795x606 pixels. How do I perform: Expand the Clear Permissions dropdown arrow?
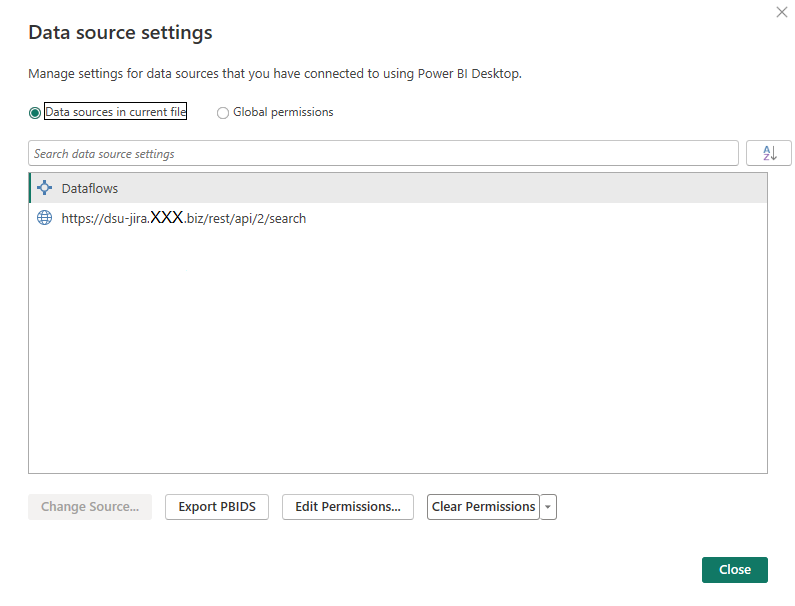(548, 507)
